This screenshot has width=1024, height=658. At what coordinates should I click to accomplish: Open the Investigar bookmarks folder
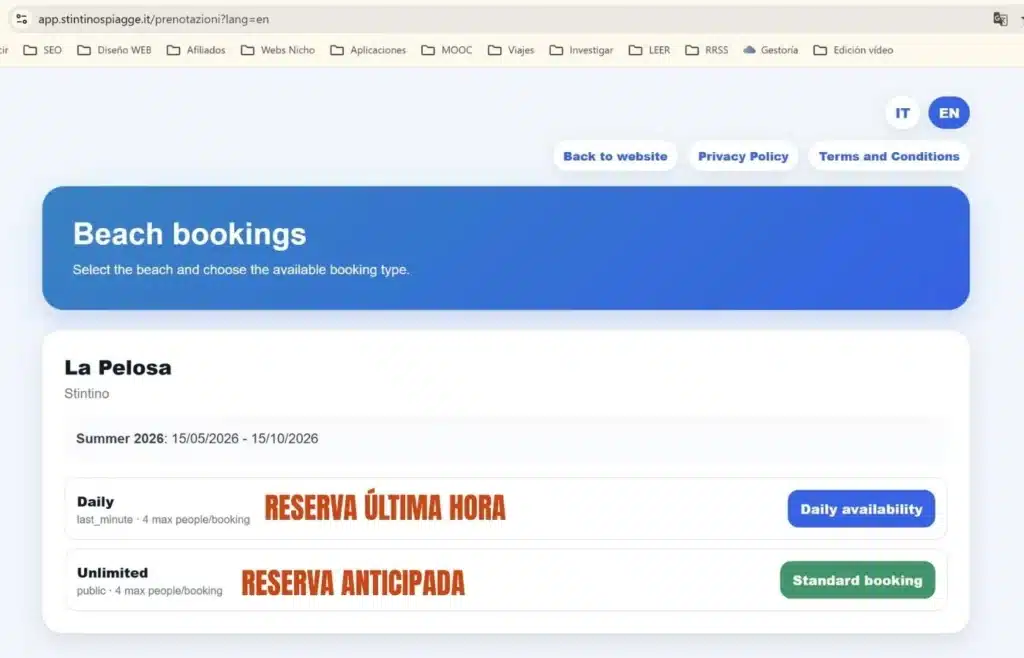tap(581, 50)
